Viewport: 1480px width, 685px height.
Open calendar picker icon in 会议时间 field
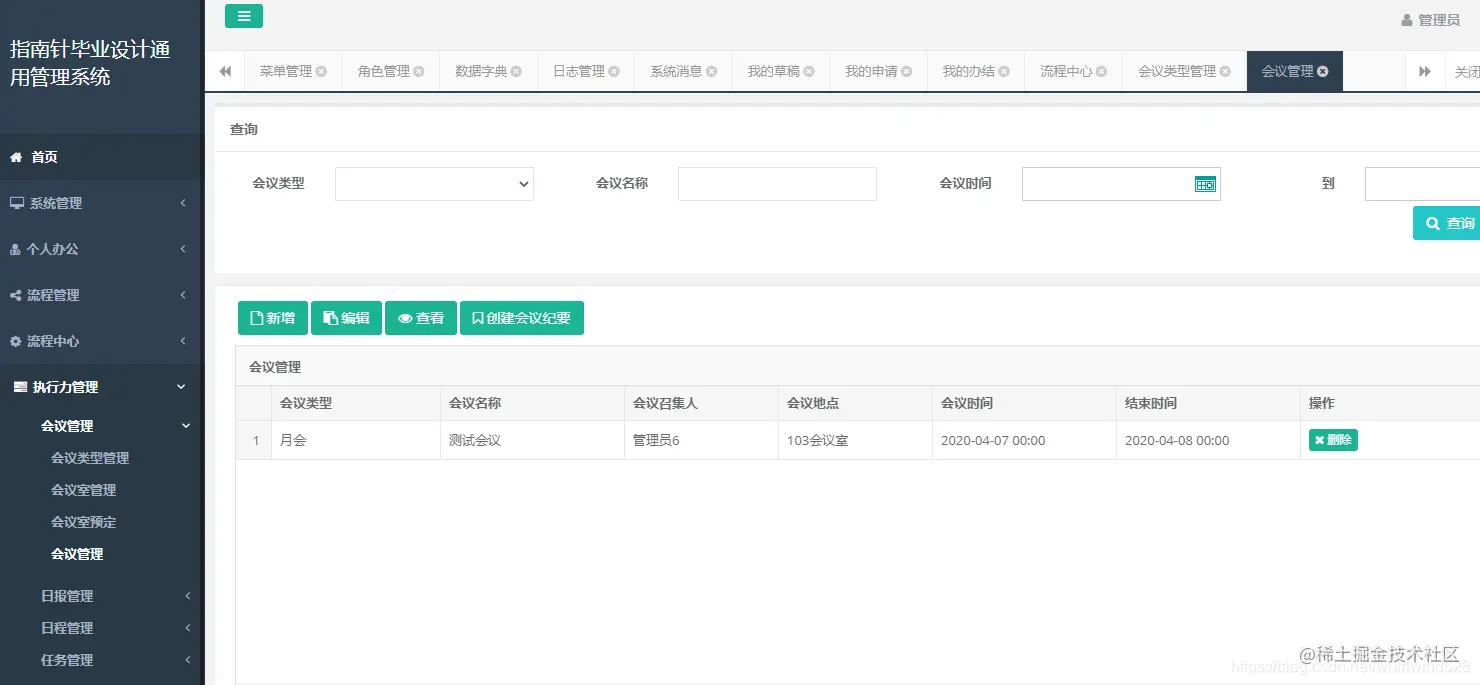(x=1205, y=184)
